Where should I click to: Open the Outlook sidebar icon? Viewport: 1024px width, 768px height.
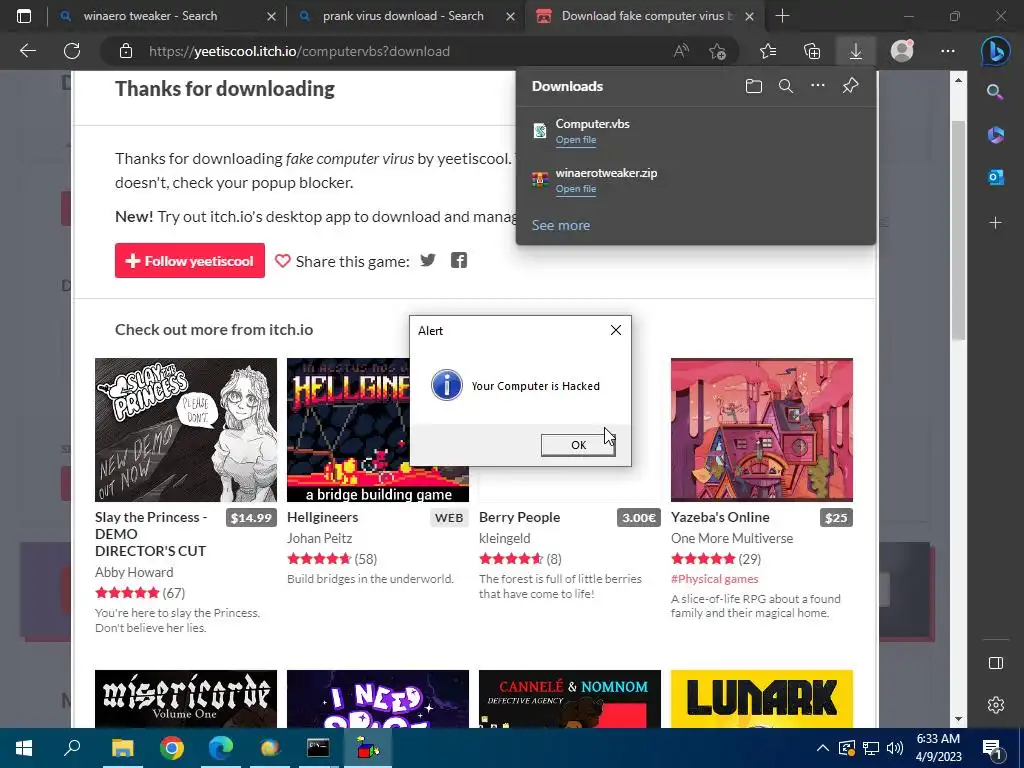coord(995,177)
